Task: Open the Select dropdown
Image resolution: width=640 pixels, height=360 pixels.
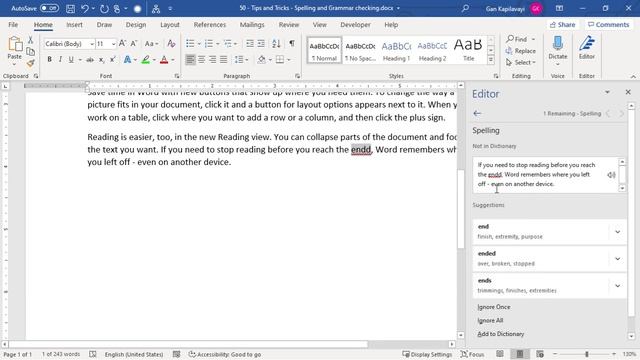Action: point(520,62)
